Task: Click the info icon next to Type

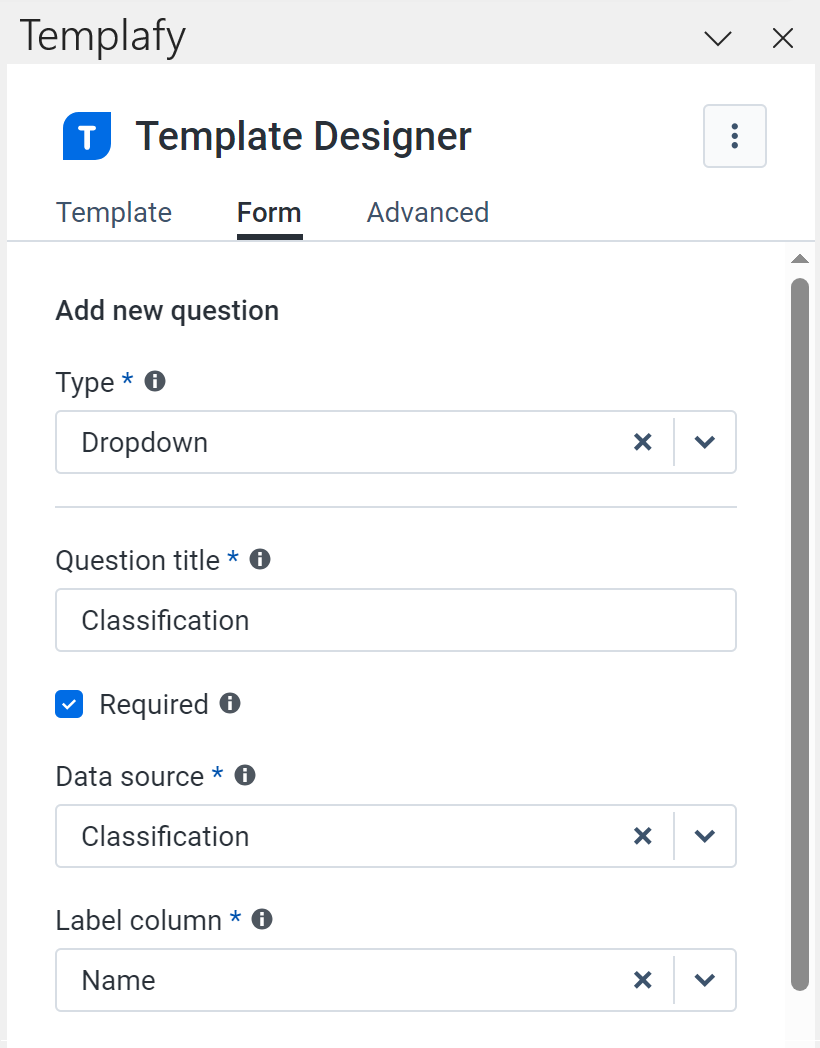Action: [x=157, y=381]
